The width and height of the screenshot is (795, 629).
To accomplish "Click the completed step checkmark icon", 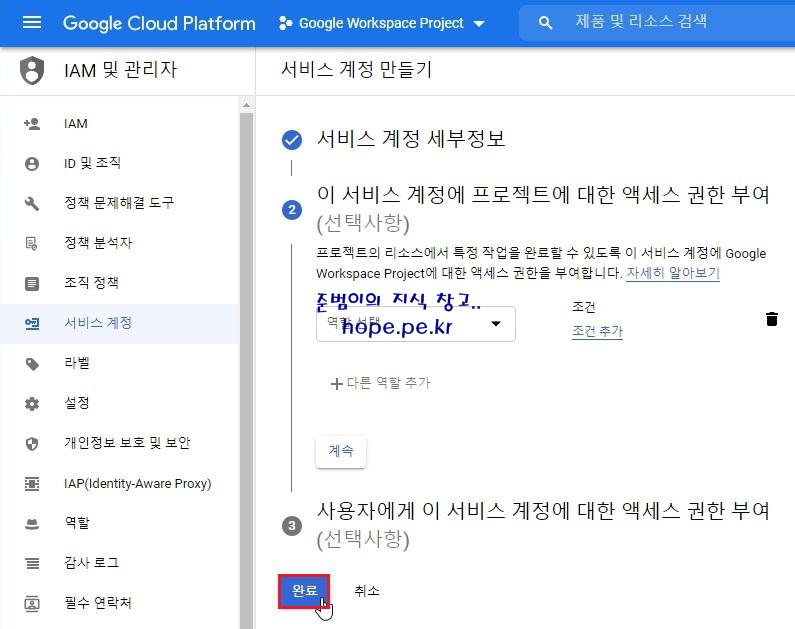I will pos(292,140).
